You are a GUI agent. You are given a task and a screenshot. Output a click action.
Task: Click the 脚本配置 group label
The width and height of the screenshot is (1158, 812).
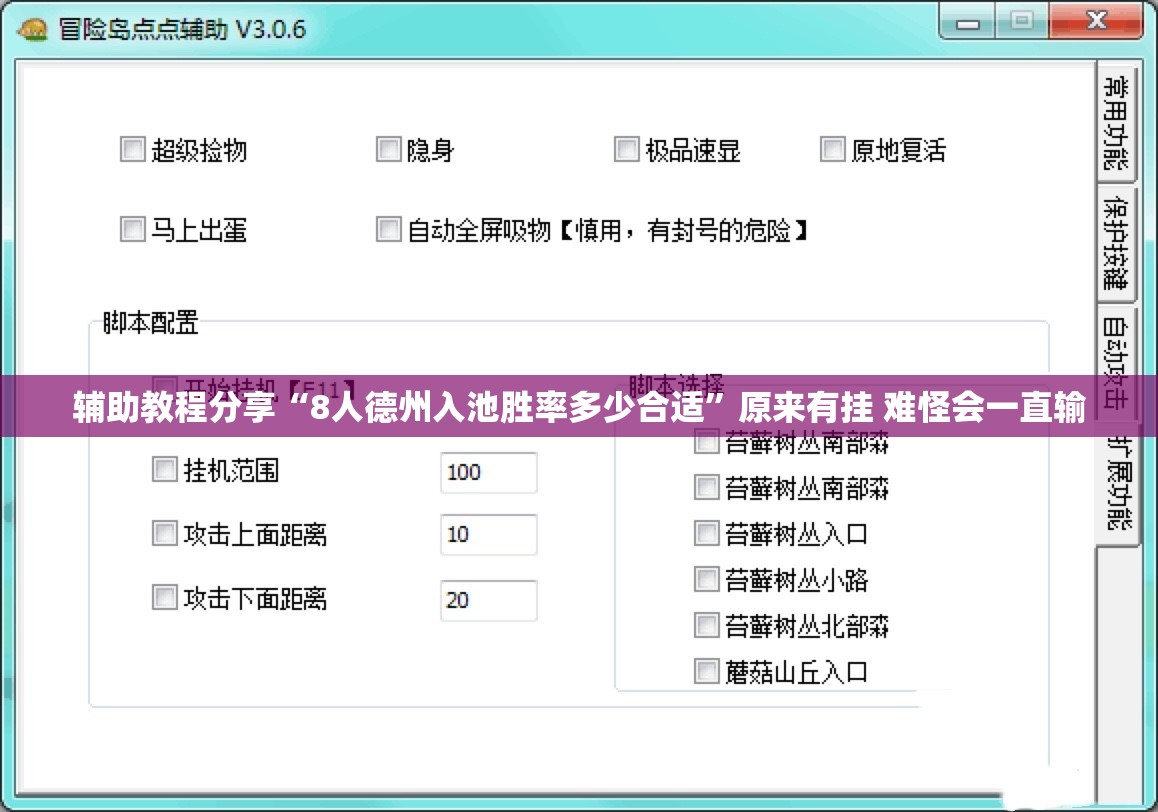pyautogui.click(x=151, y=323)
